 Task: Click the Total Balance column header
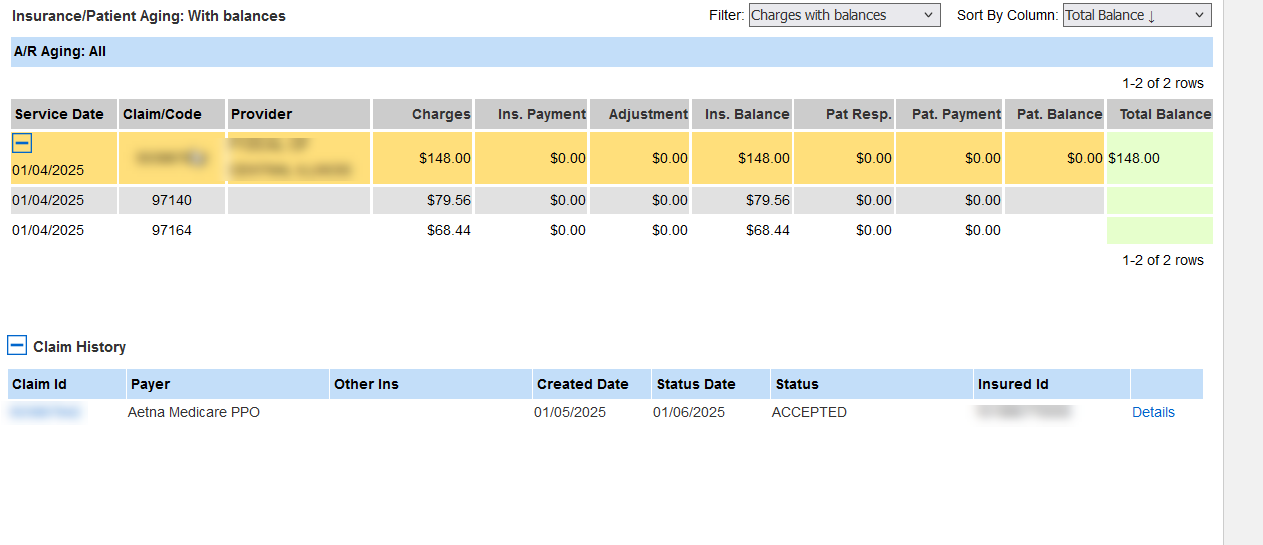tap(1164, 114)
